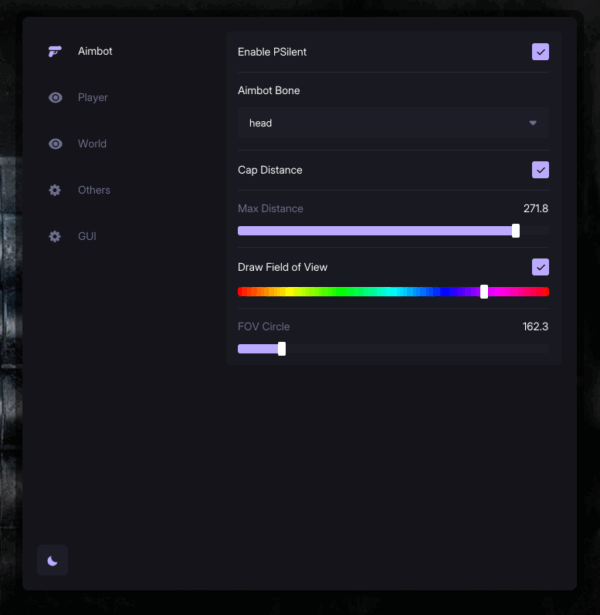Viewport: 600px width, 615px height.
Task: Disable the Enable PSilent checkbox
Action: [x=540, y=52]
